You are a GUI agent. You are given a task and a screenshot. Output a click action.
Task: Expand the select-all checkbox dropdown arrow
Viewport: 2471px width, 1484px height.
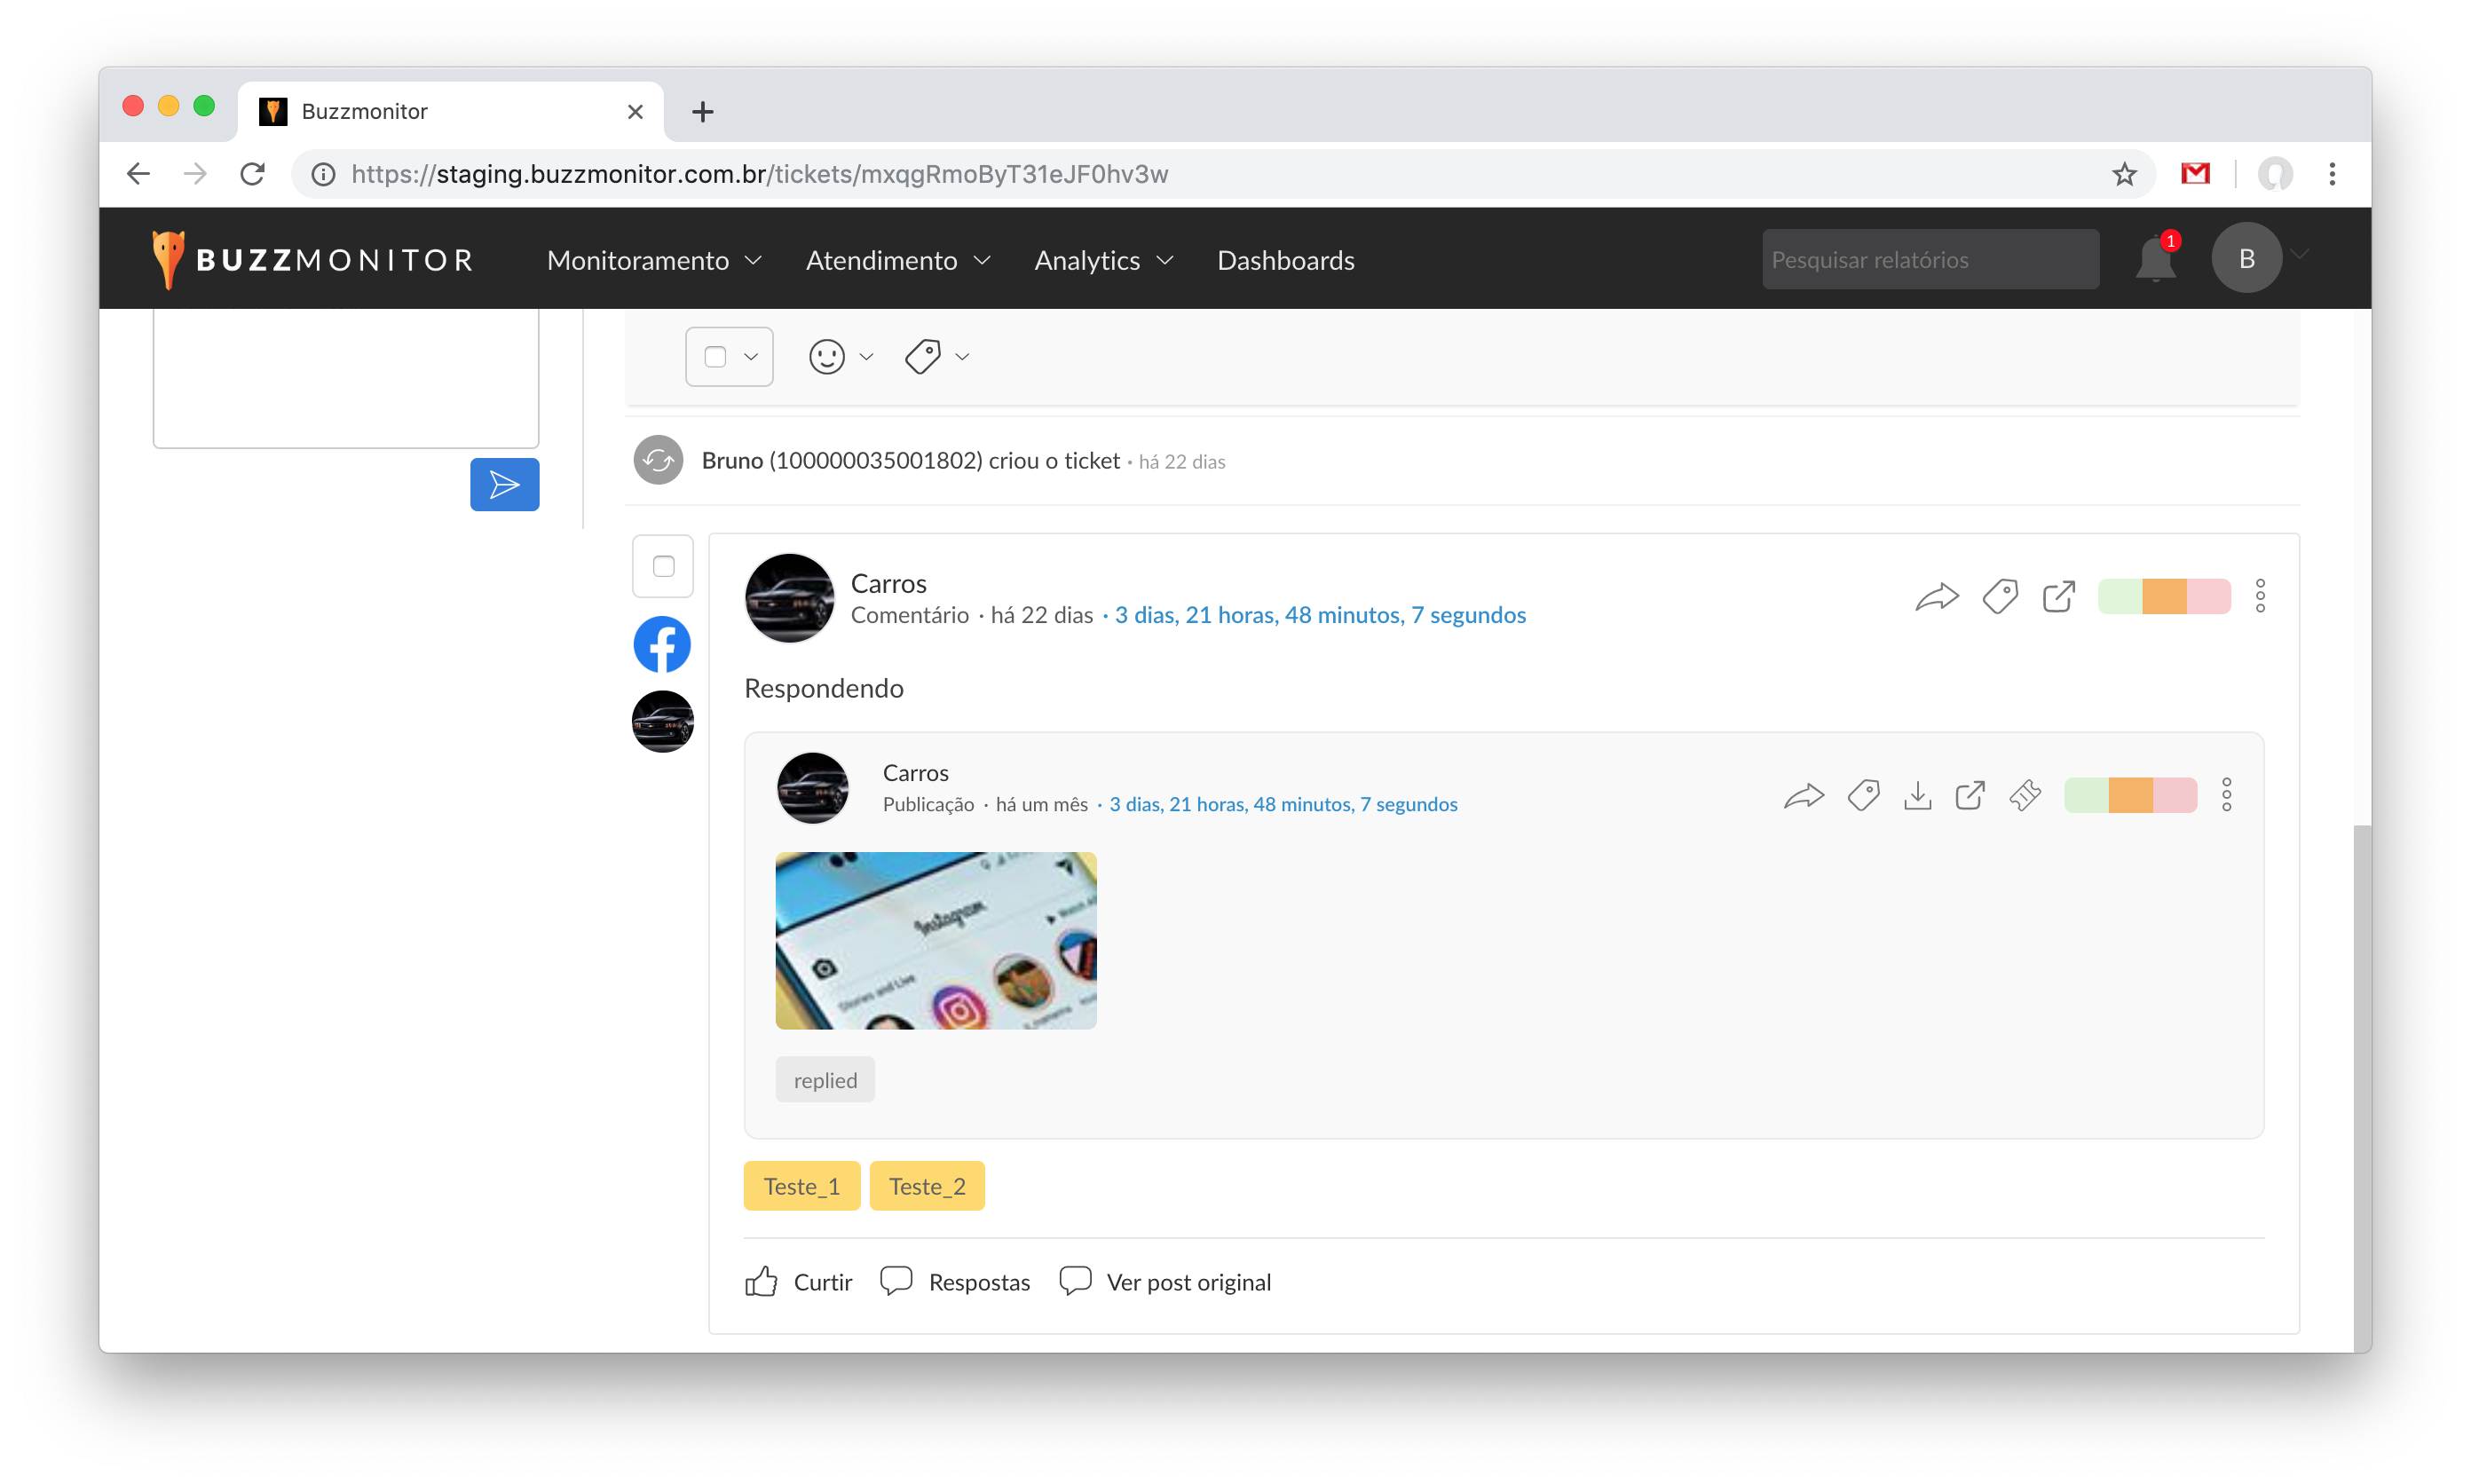(x=751, y=357)
